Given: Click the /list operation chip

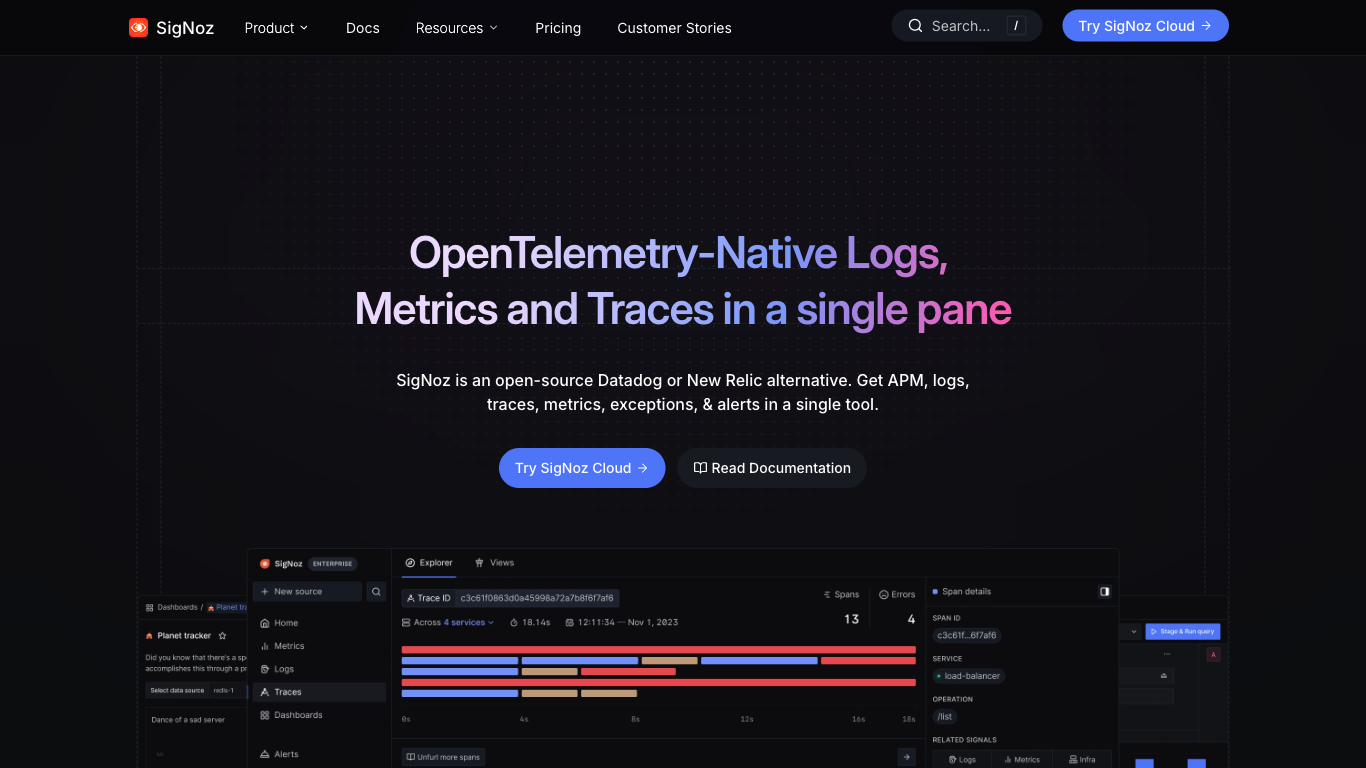Looking at the screenshot, I should click(x=945, y=717).
